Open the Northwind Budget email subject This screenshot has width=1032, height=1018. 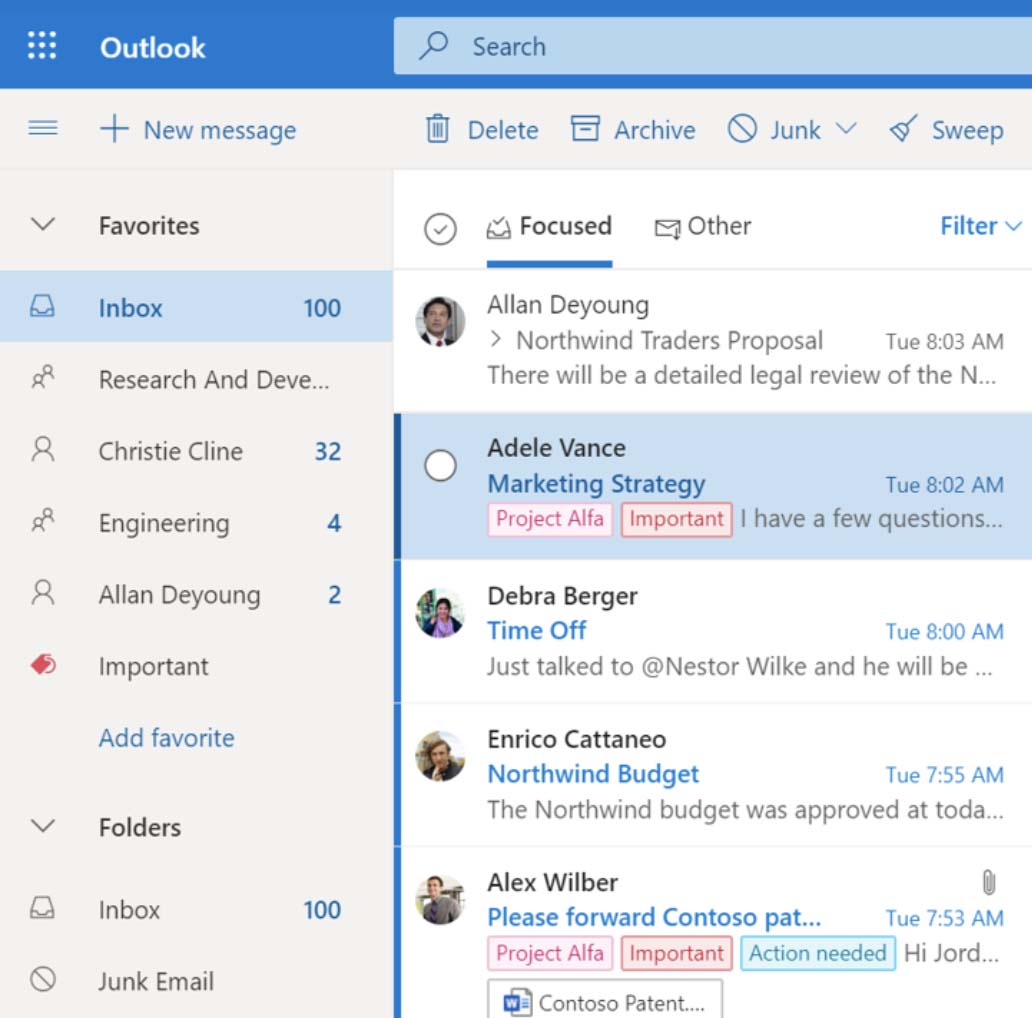593,774
